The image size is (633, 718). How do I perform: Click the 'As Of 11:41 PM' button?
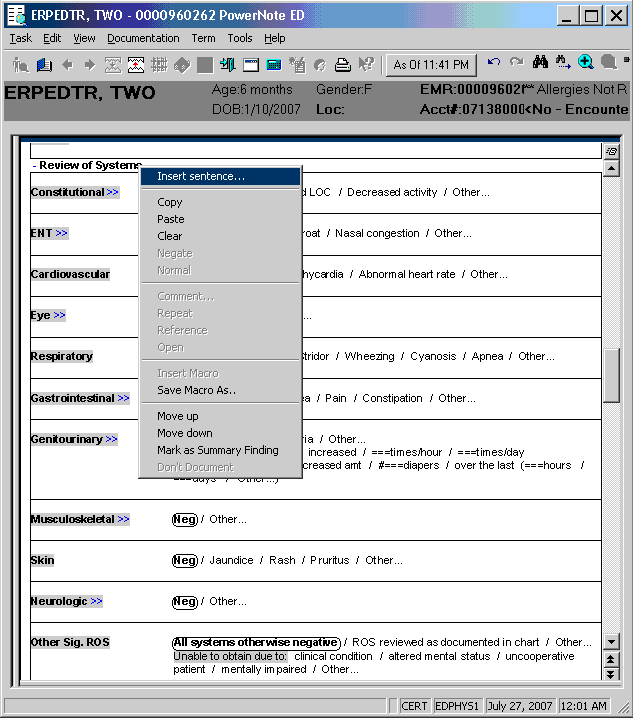point(431,65)
